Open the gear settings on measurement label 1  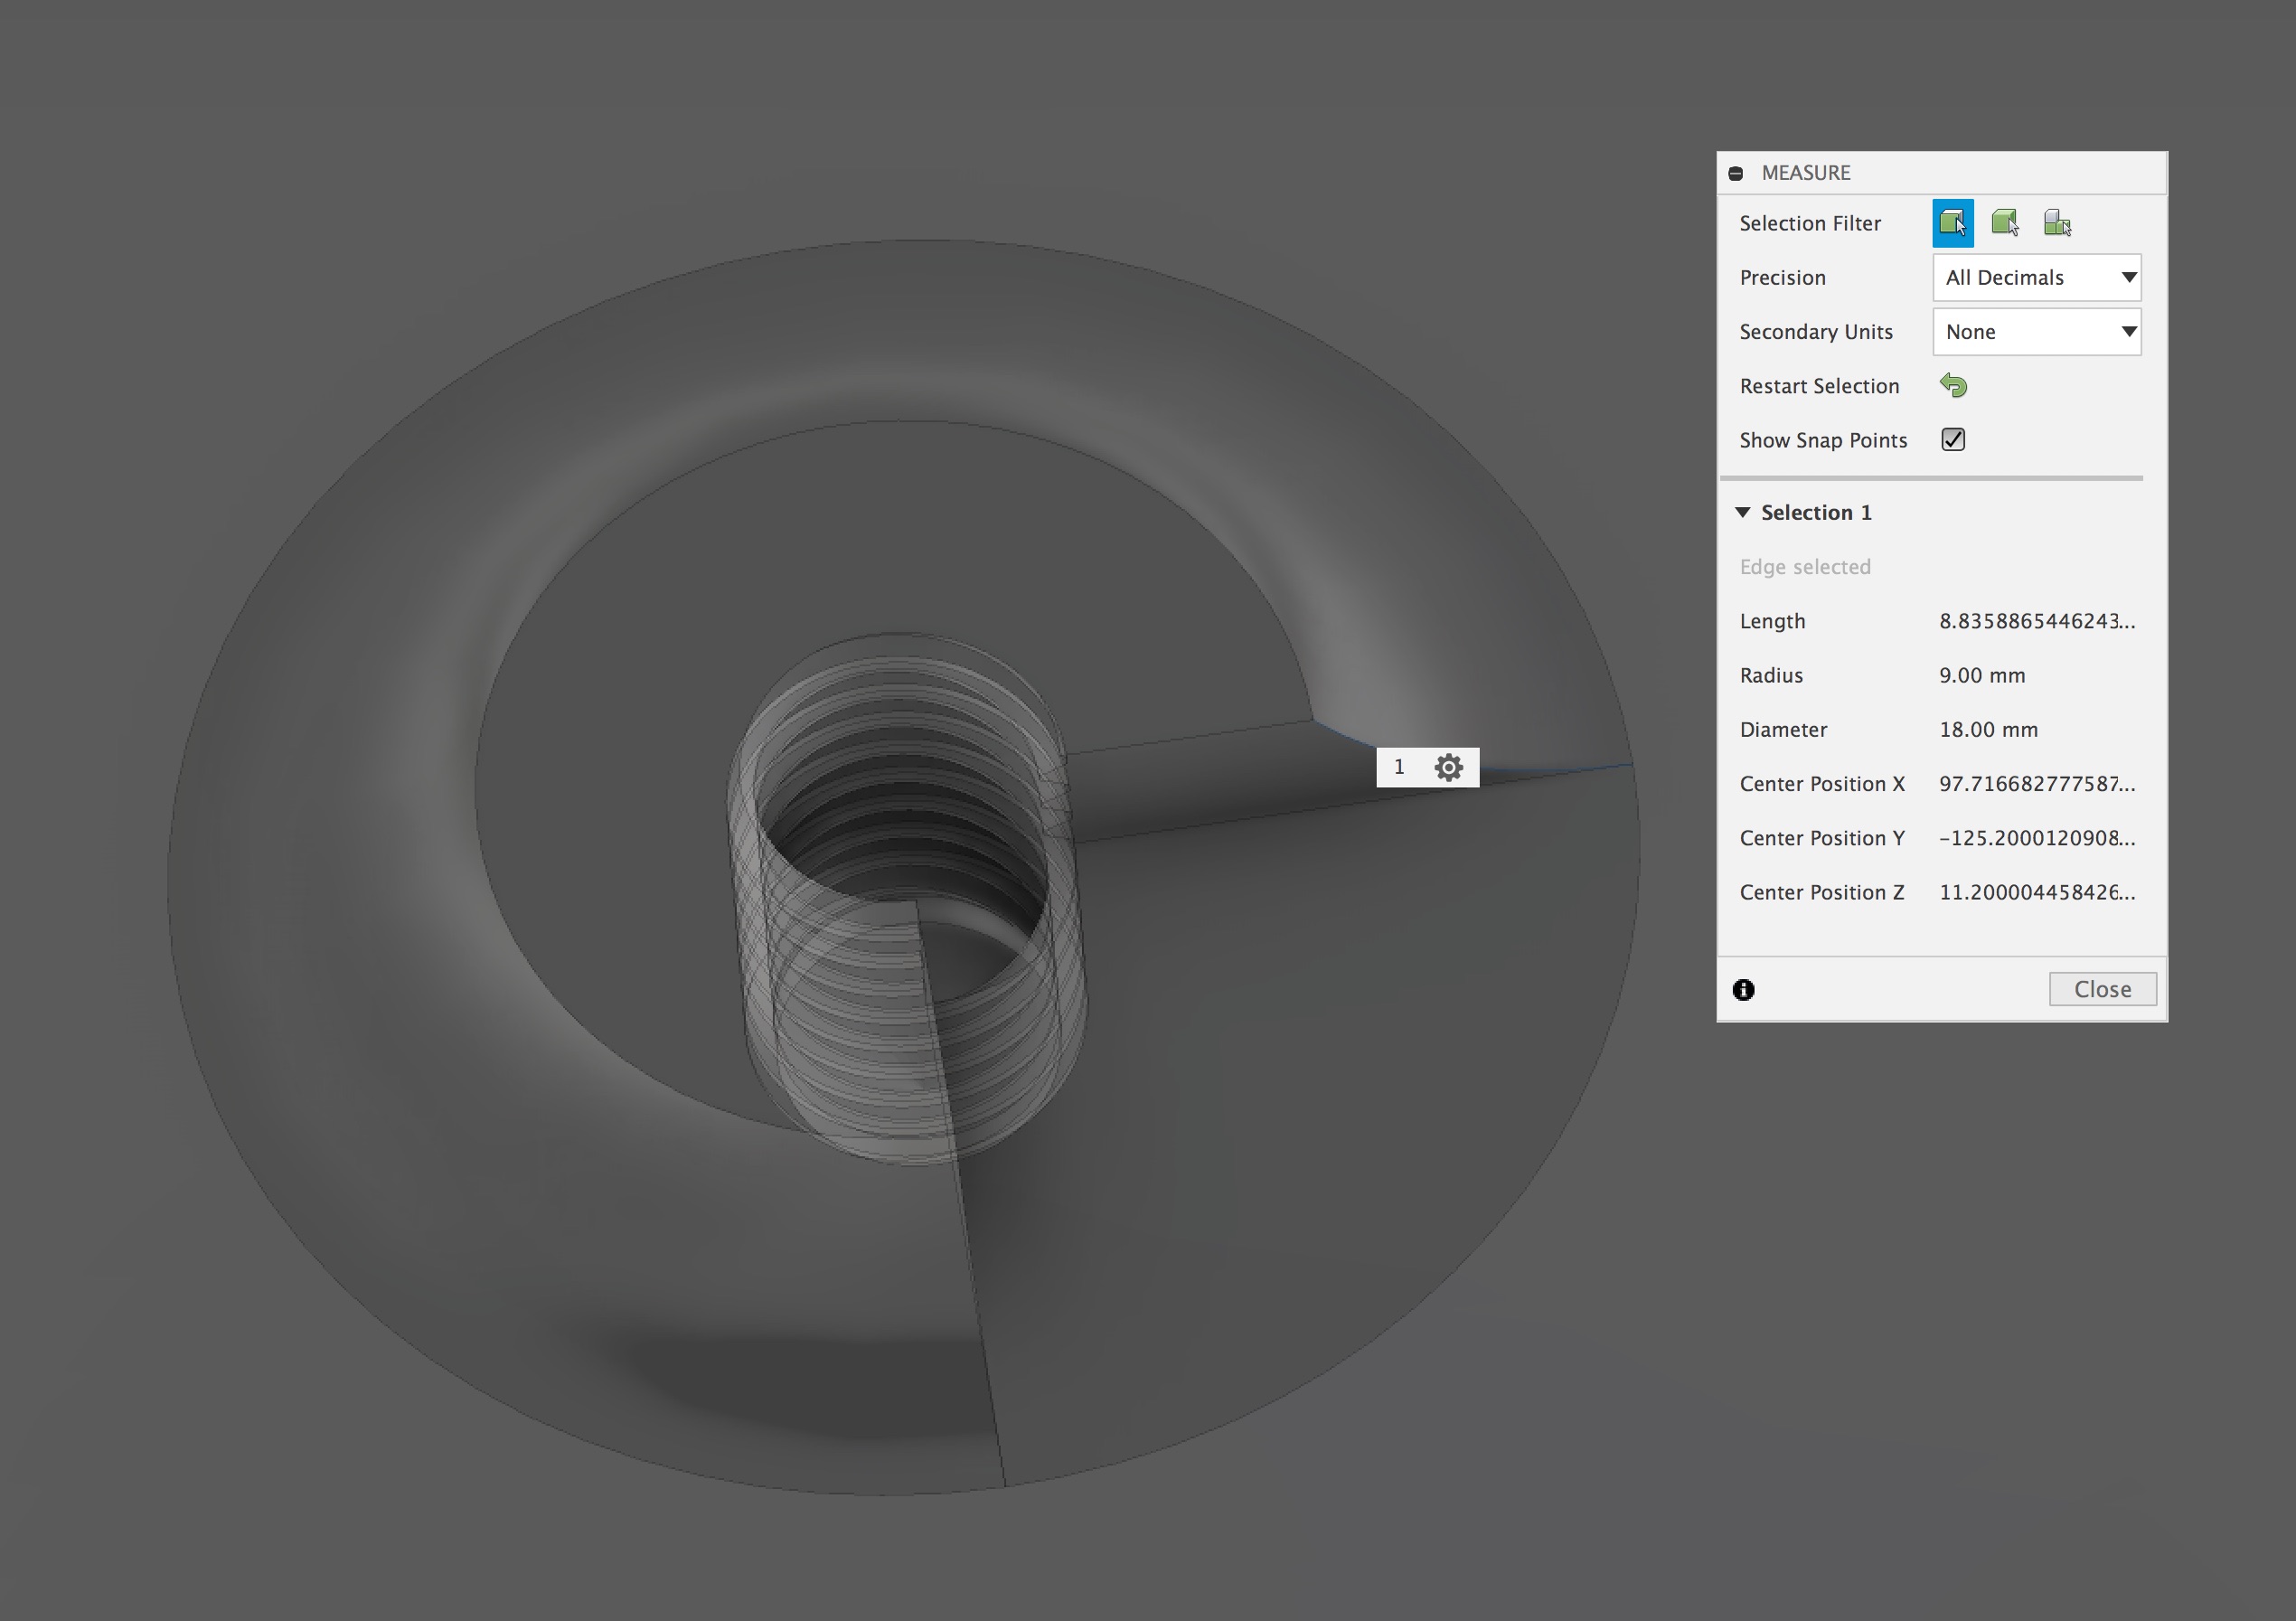1448,767
